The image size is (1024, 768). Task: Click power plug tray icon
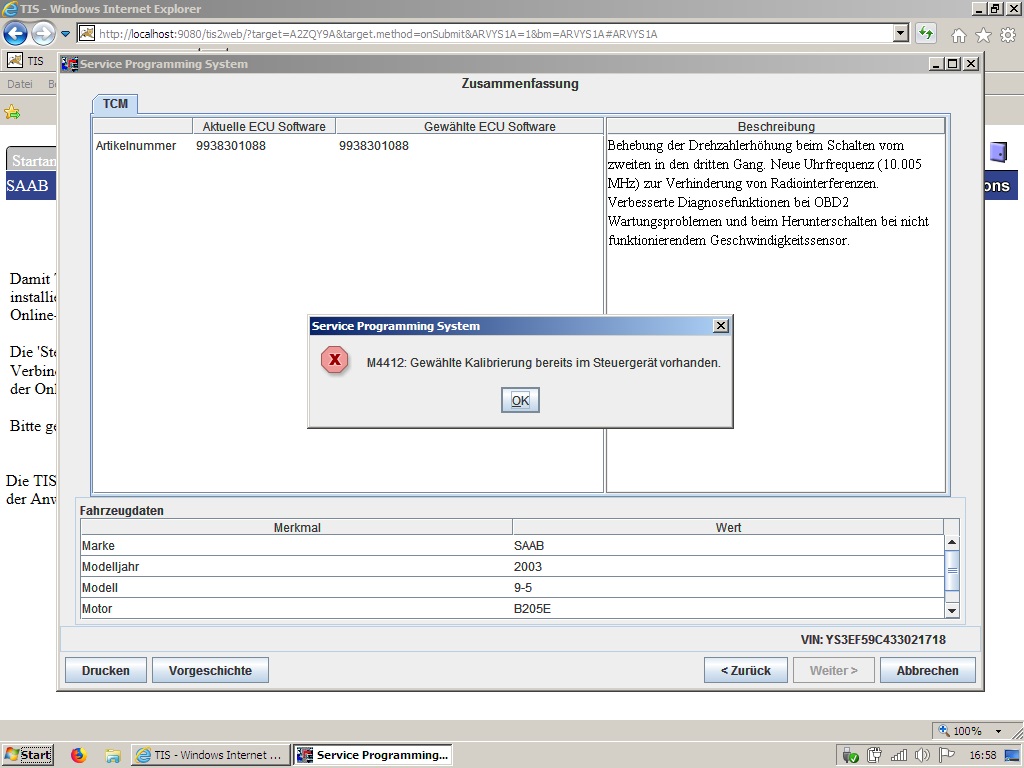tap(874, 756)
